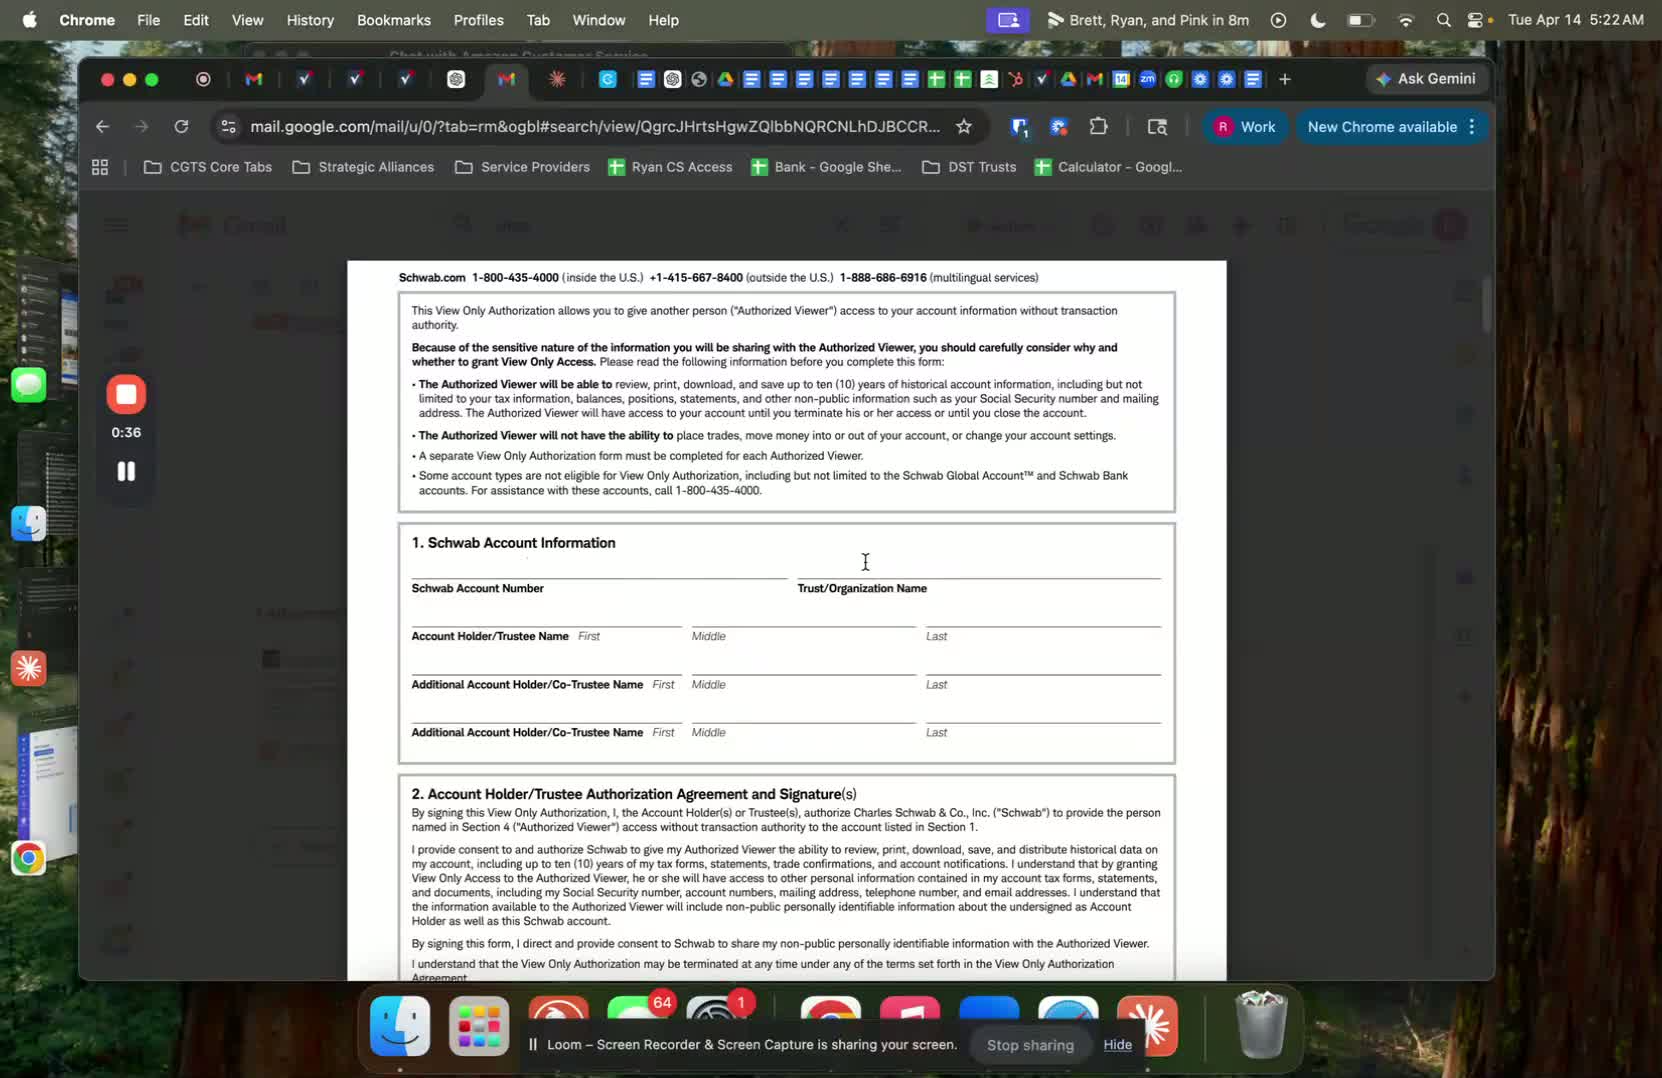Open the Bookmarks menu
Image resolution: width=1662 pixels, height=1078 pixels.
click(x=394, y=20)
